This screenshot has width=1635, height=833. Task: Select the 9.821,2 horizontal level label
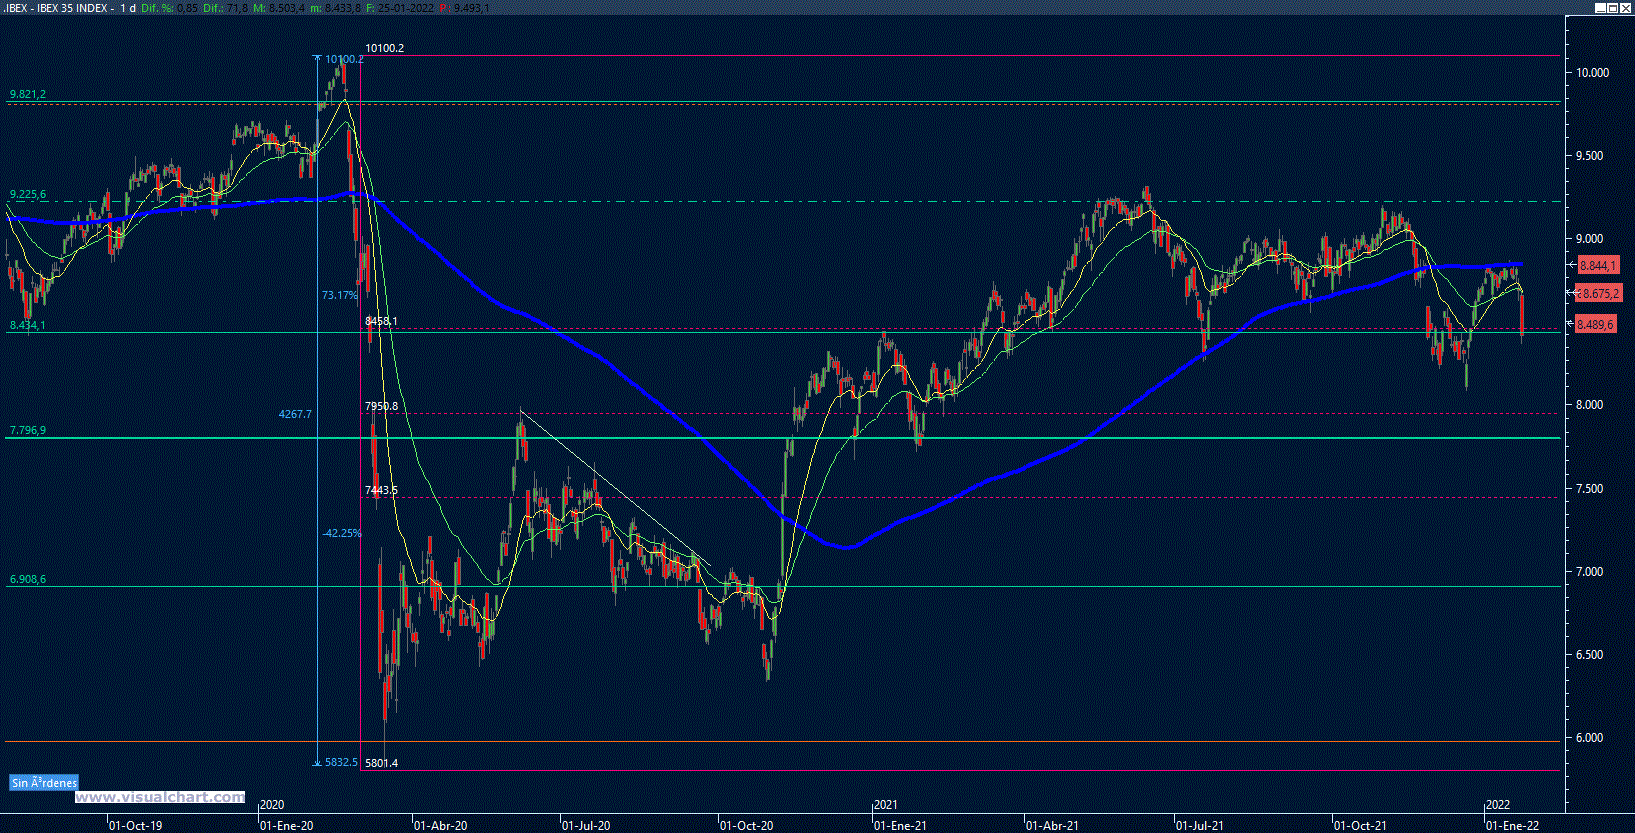point(28,95)
